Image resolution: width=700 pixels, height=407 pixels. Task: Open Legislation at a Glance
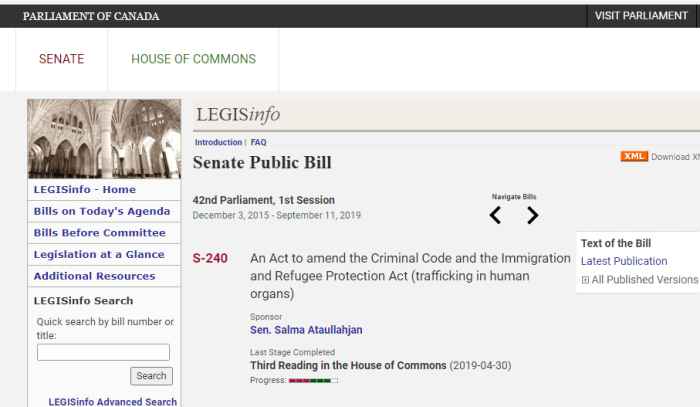tap(99, 254)
